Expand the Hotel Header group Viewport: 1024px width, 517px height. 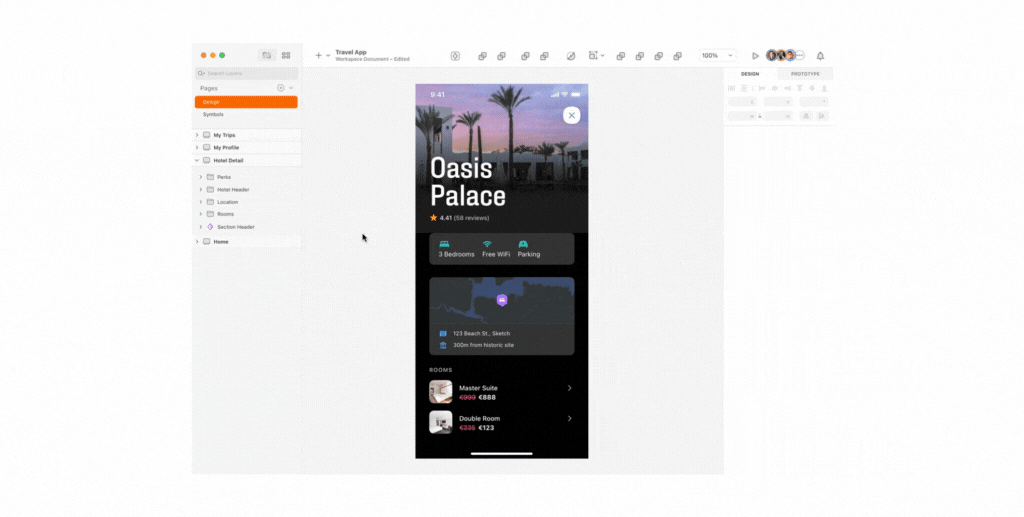point(200,189)
